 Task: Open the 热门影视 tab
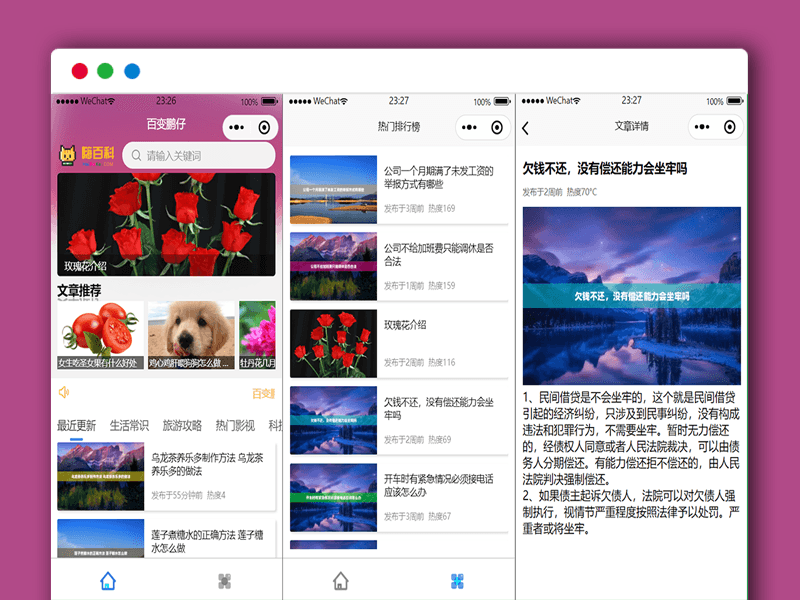[x=237, y=423]
